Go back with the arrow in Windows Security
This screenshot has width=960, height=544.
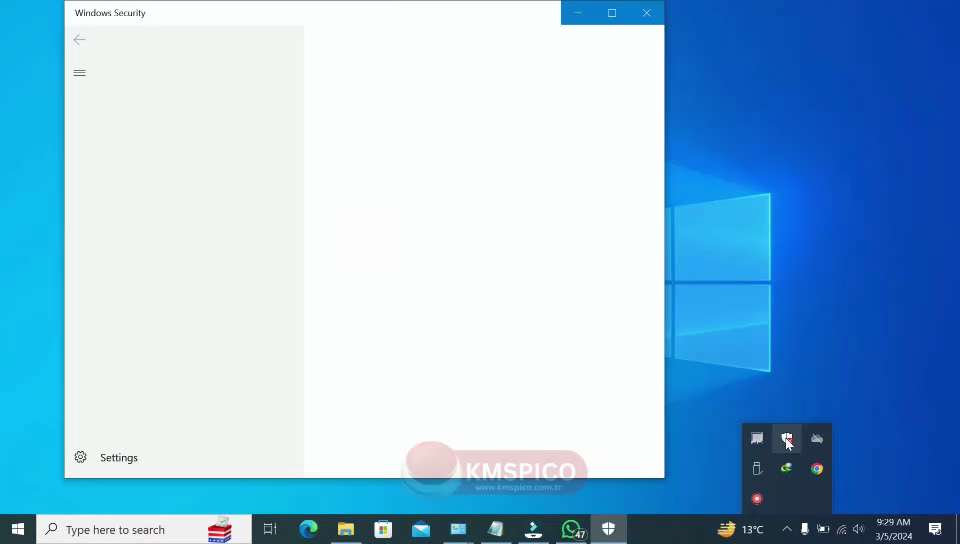click(79, 40)
